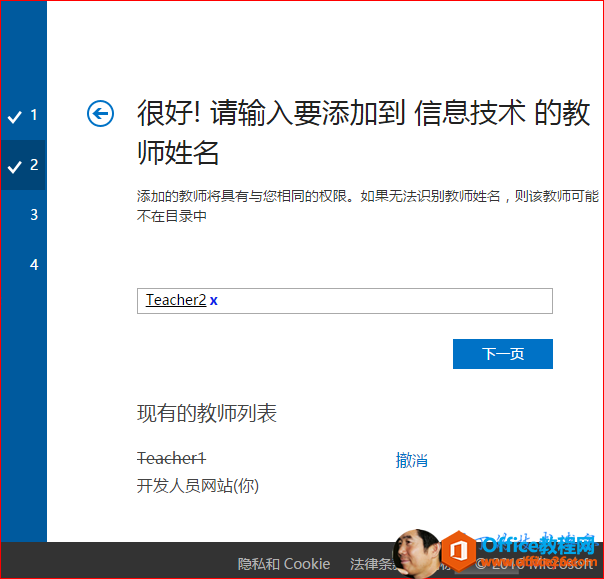This screenshot has width=604, height=579.
Task: Click the checkmark beside step 2
Action: (x=14, y=166)
